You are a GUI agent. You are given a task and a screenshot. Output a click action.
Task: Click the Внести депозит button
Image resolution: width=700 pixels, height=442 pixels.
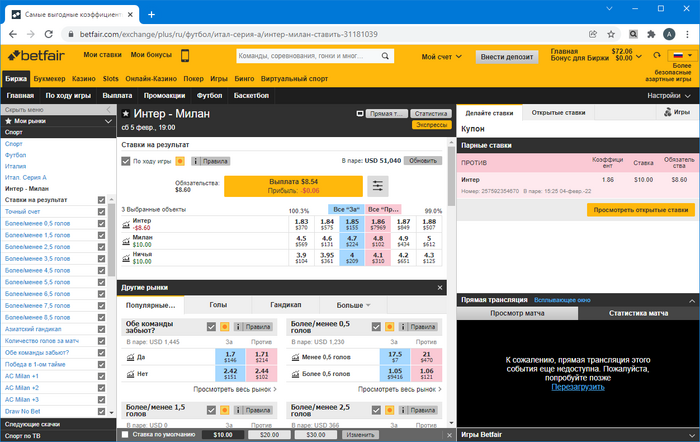pos(507,57)
